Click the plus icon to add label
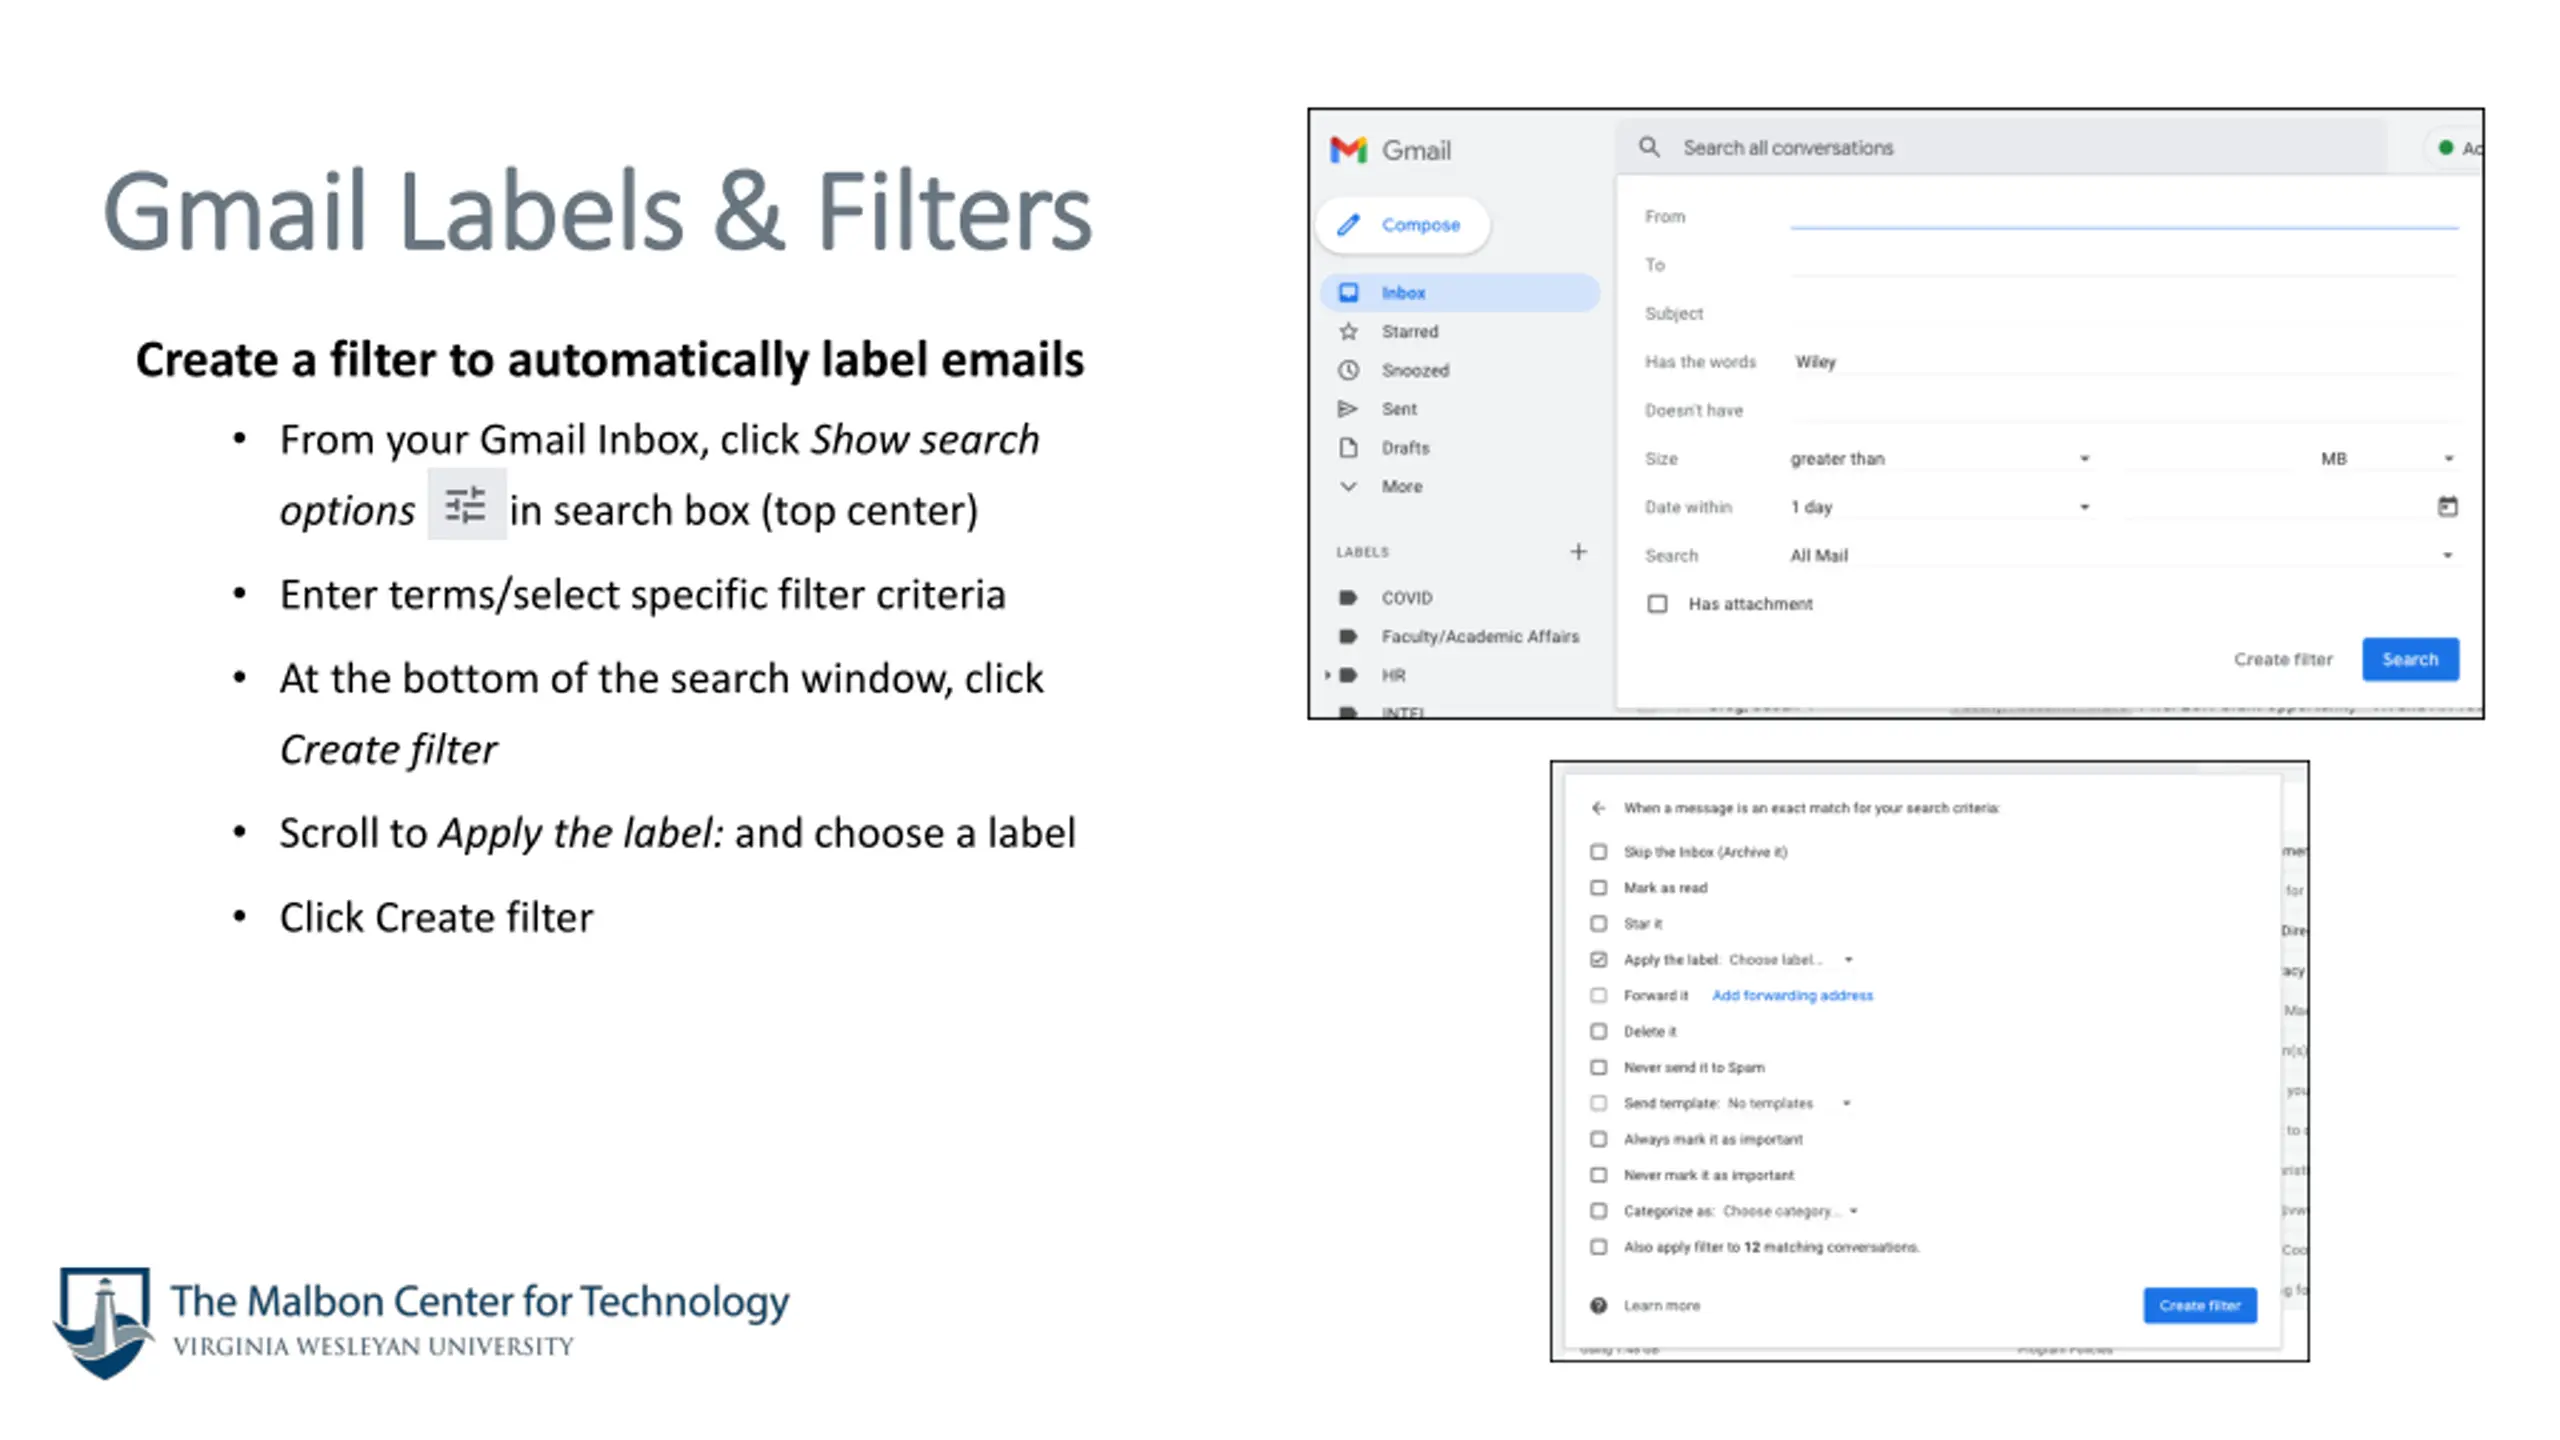The height and width of the screenshot is (1440, 2560). pos(1578,551)
